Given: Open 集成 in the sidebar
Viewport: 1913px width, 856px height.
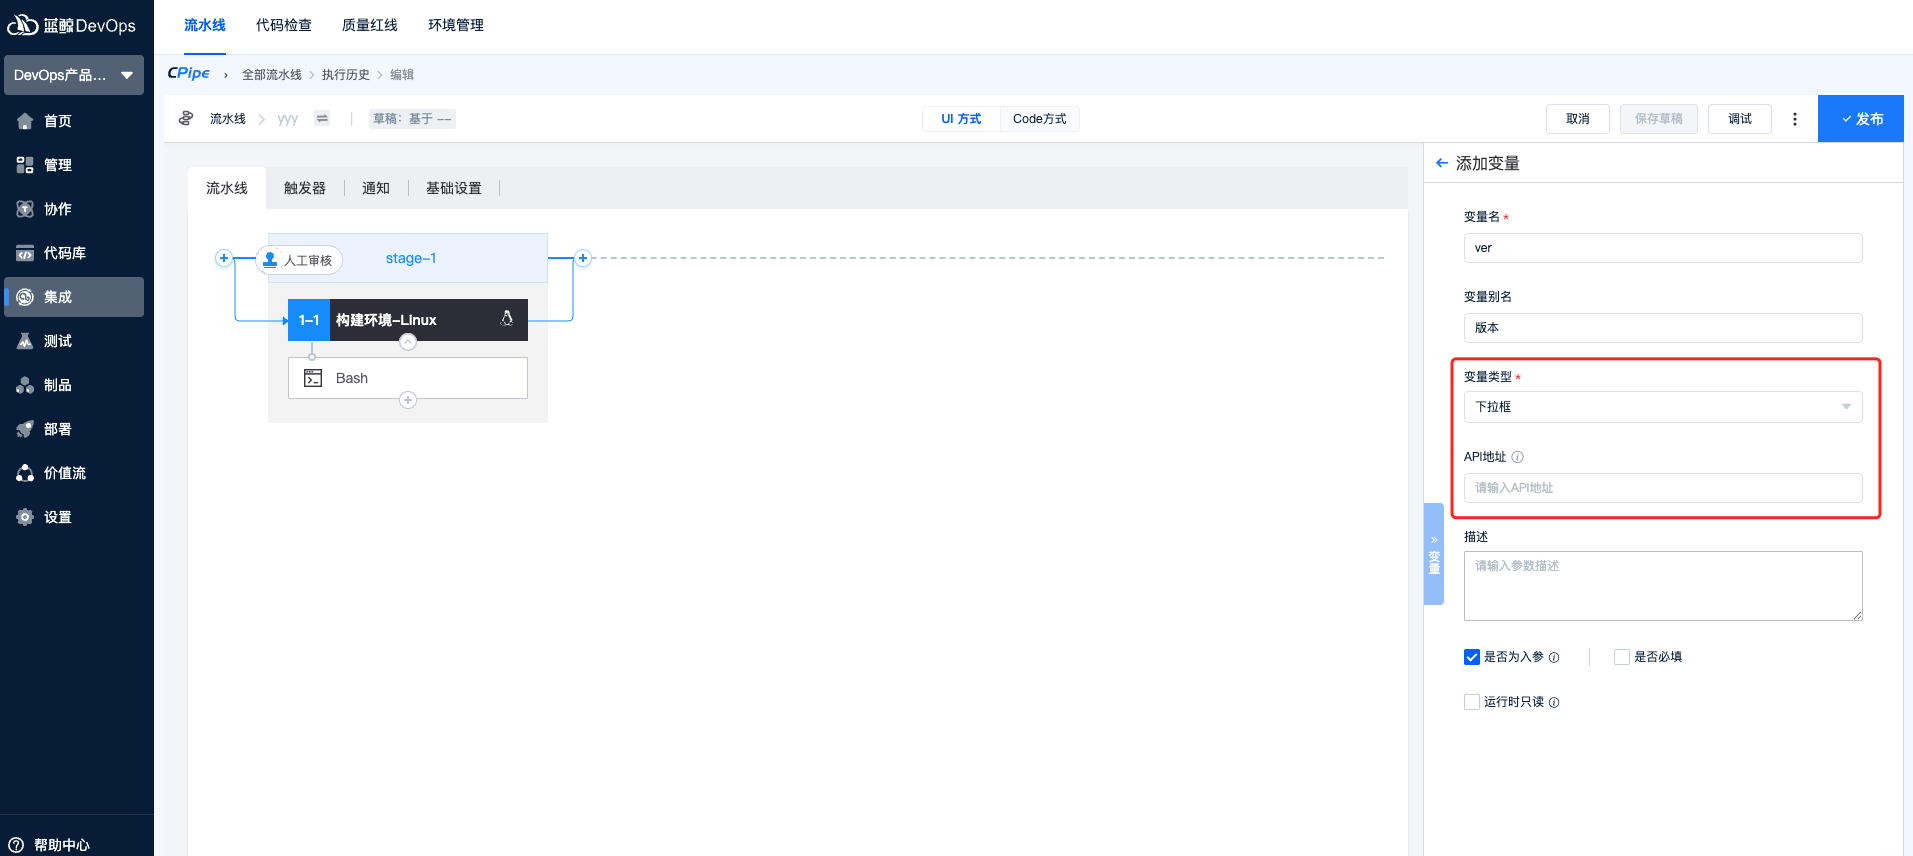Looking at the screenshot, I should [x=74, y=297].
